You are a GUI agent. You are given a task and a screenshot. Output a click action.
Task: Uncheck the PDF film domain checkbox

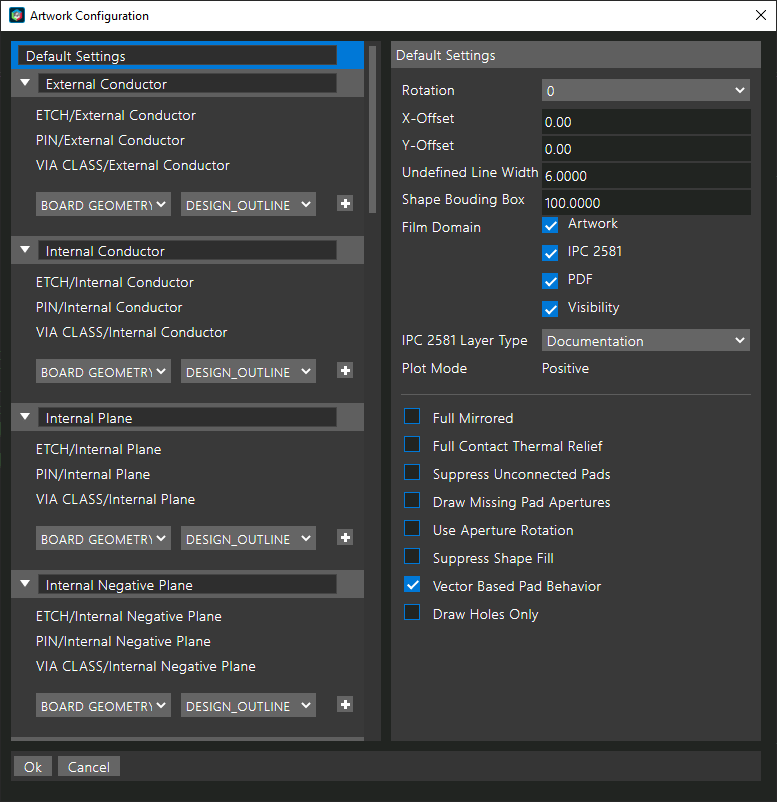(x=550, y=281)
